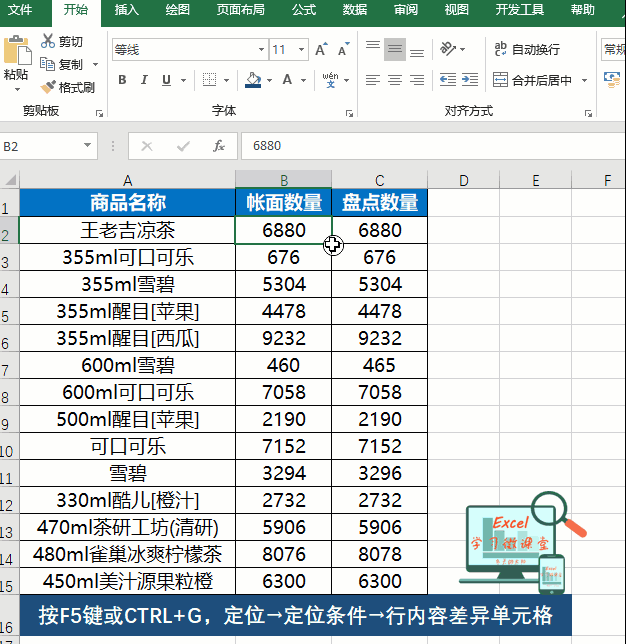
Task: Click cell 480ml雀巢冰爽柠檬茶
Action: pos(127,554)
